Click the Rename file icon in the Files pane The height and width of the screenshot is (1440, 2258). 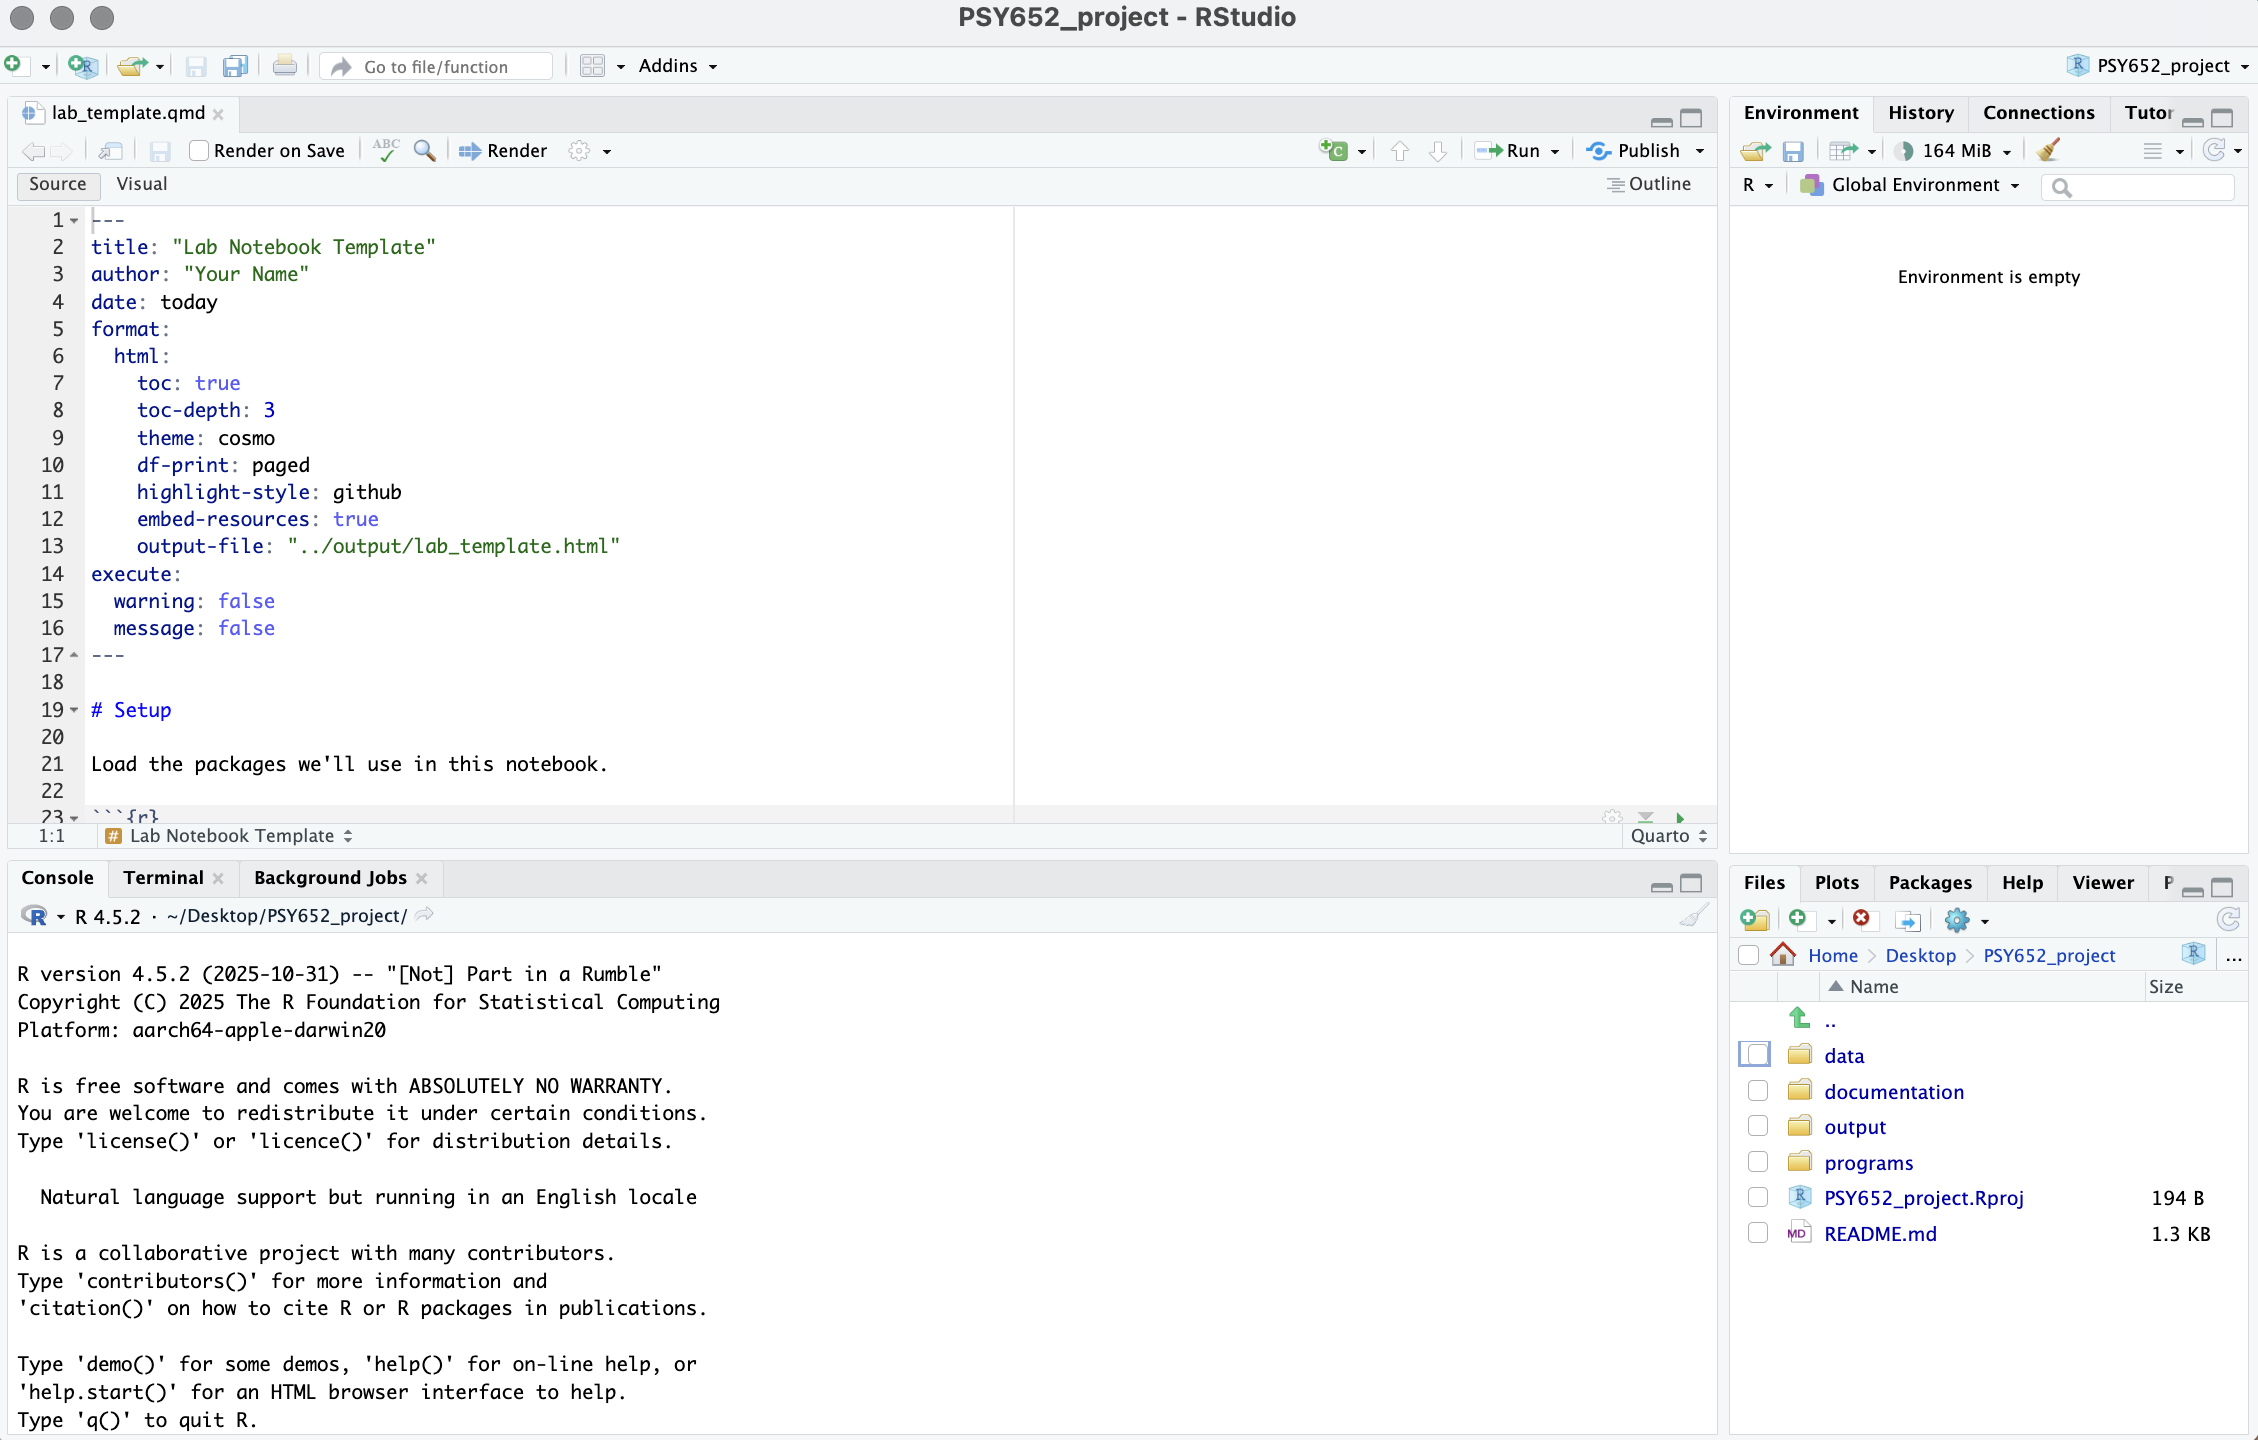[1907, 920]
